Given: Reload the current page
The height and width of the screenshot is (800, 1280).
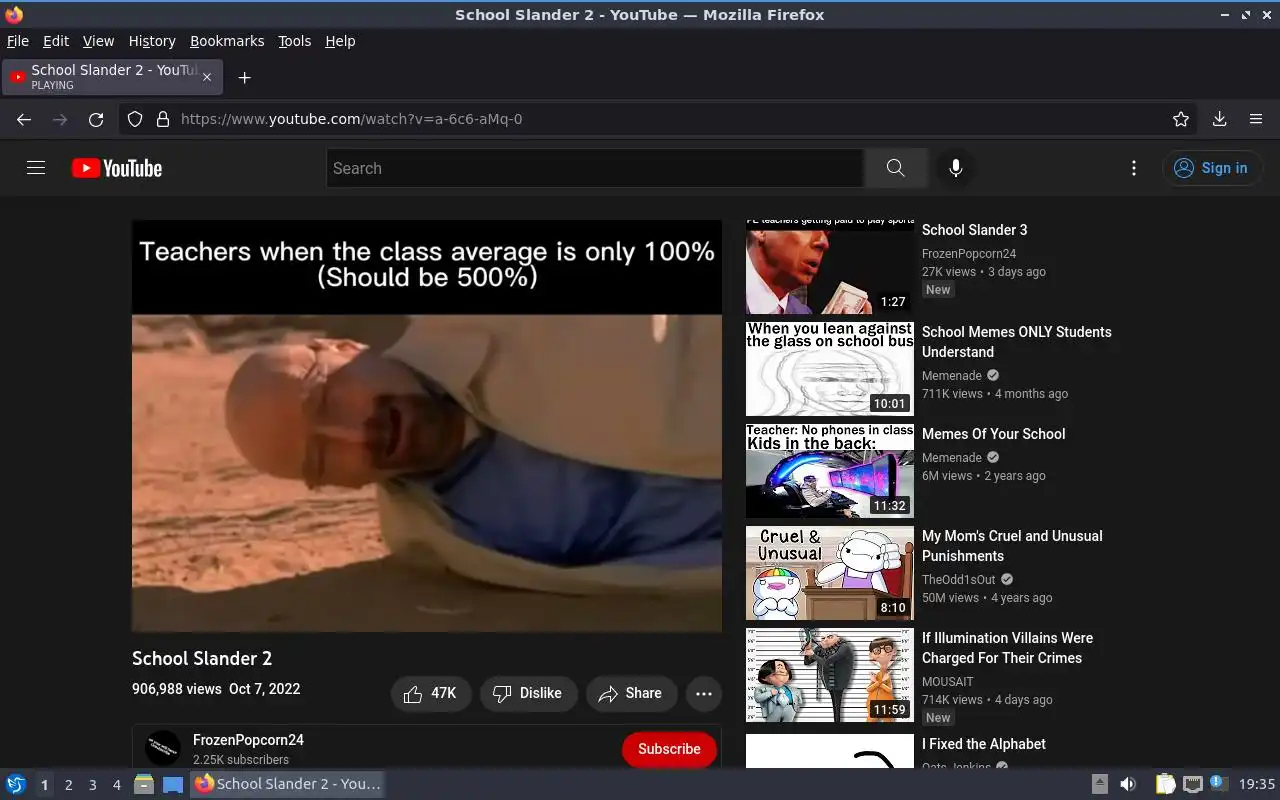Looking at the screenshot, I should 96,119.
